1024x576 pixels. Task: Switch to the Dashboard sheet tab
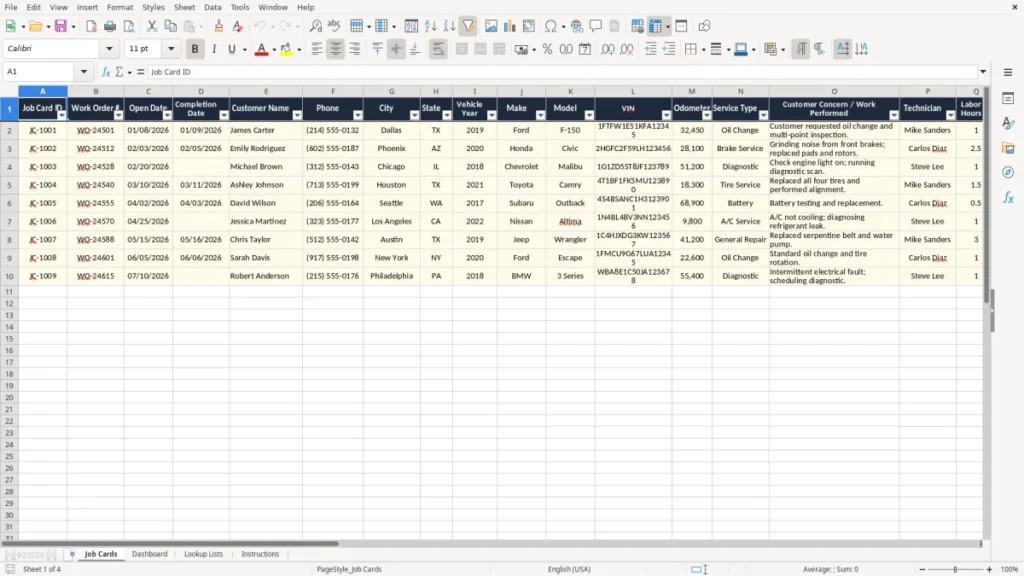pos(150,554)
